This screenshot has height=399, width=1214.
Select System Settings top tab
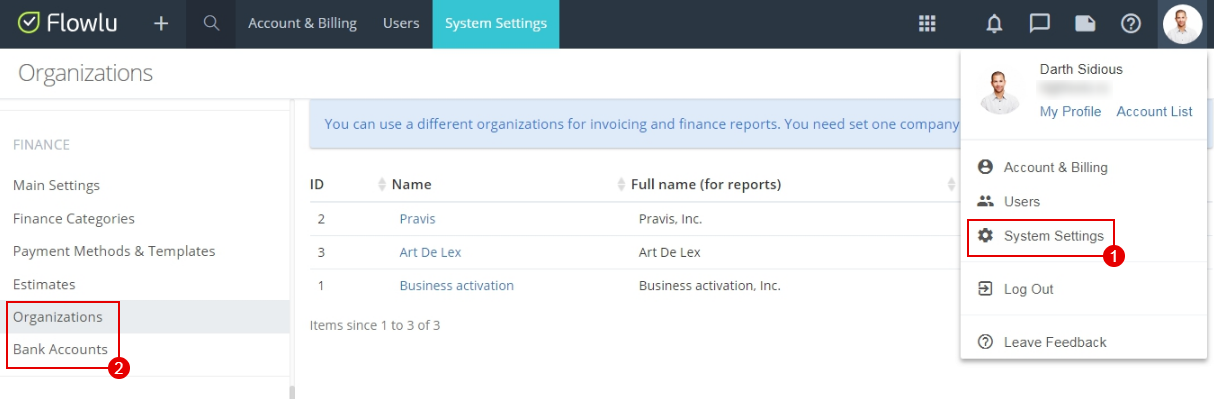tap(496, 24)
